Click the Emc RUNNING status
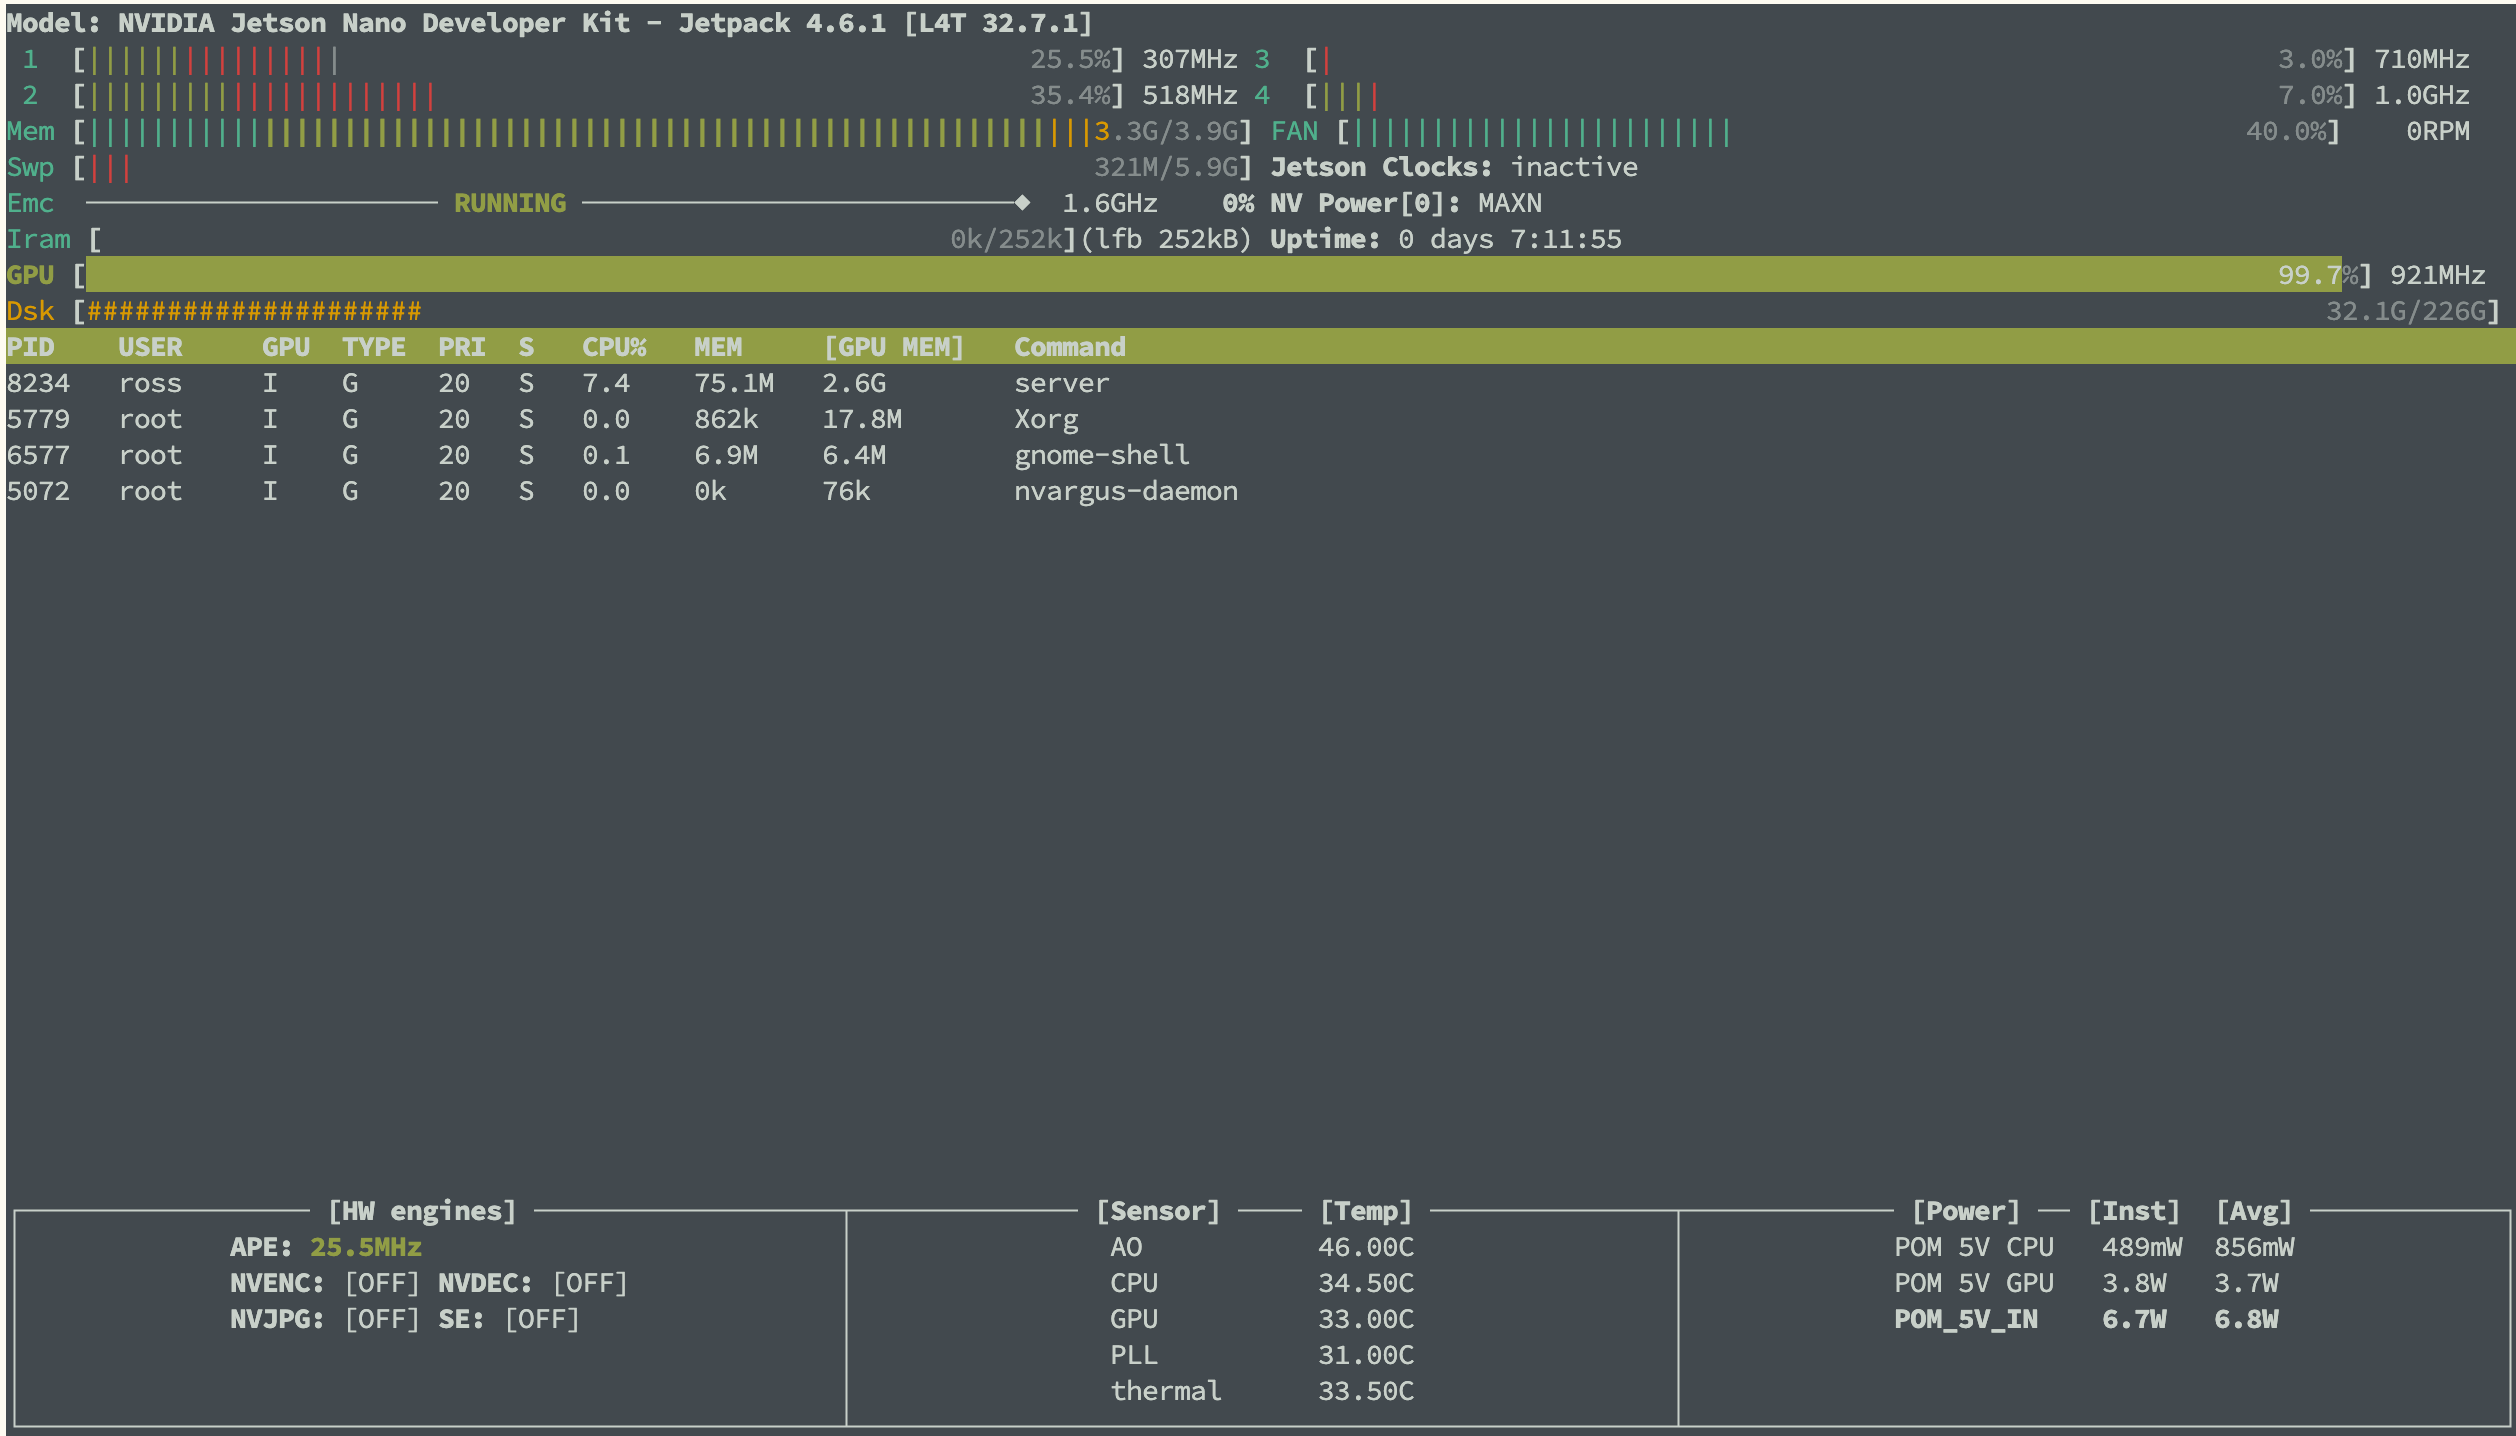The width and height of the screenshot is (2516, 1436). pyautogui.click(x=510, y=203)
